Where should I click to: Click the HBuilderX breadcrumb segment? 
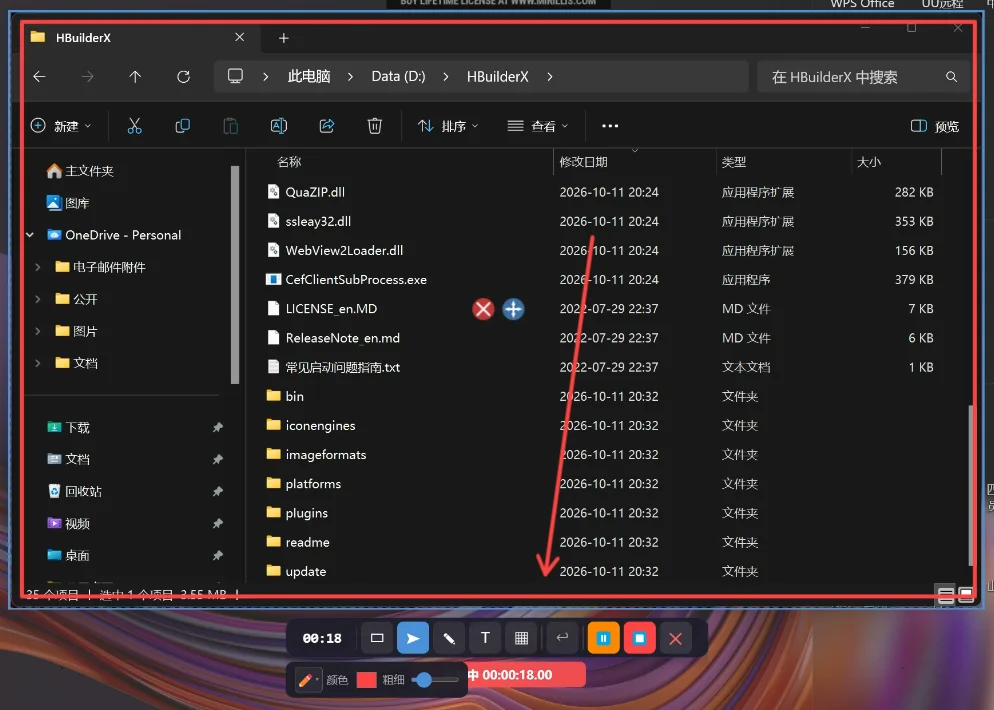click(x=498, y=77)
